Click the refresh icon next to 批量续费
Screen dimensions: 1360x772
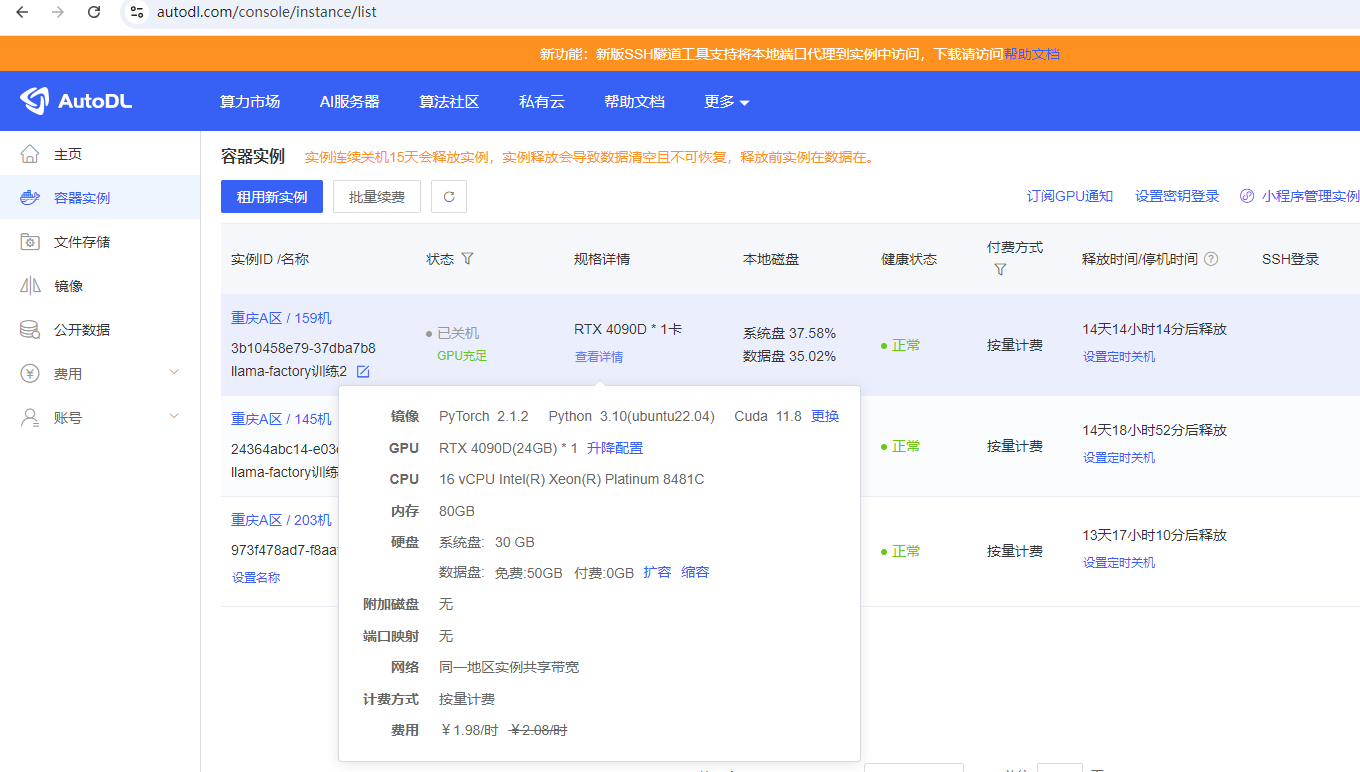(x=449, y=197)
